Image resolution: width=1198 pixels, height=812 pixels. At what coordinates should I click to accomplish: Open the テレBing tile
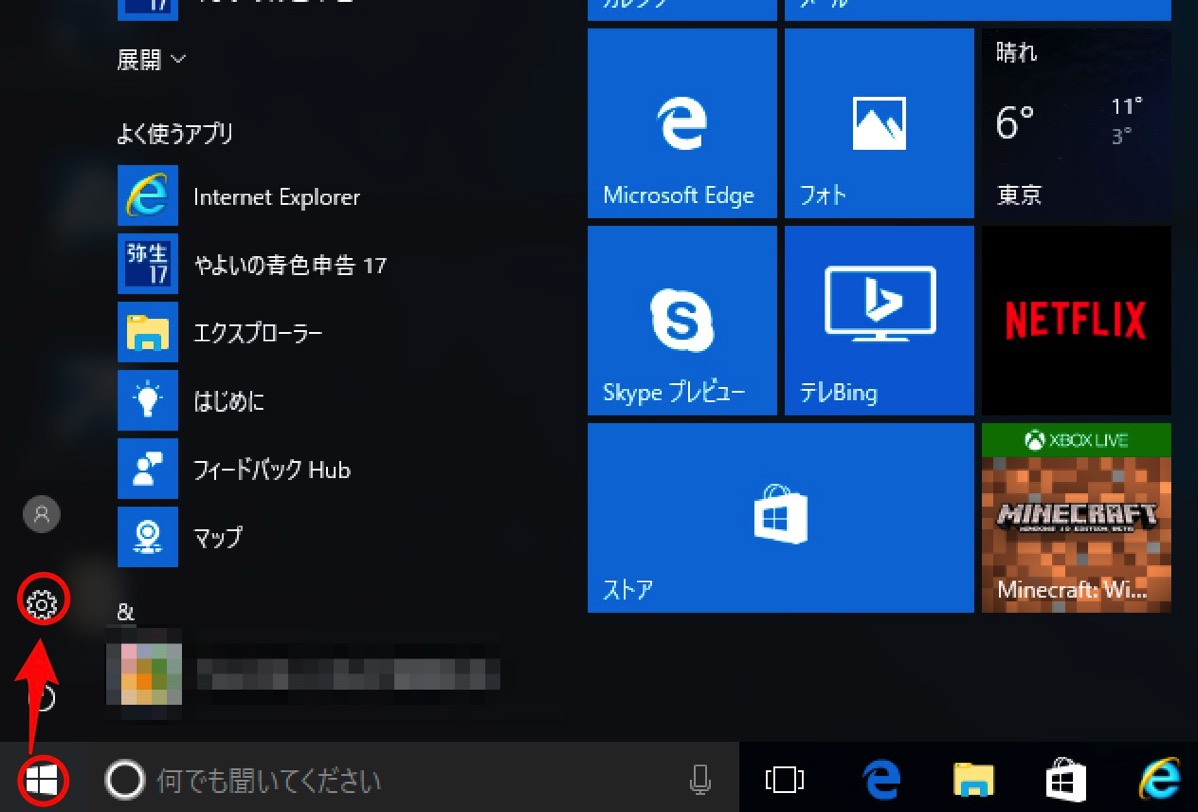tap(879, 320)
